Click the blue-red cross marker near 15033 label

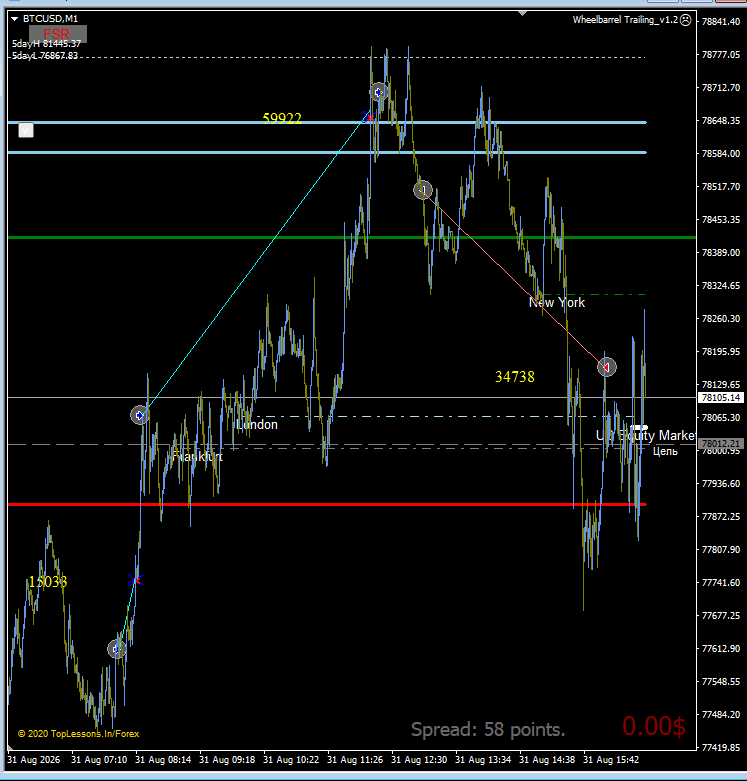[x=135, y=580]
